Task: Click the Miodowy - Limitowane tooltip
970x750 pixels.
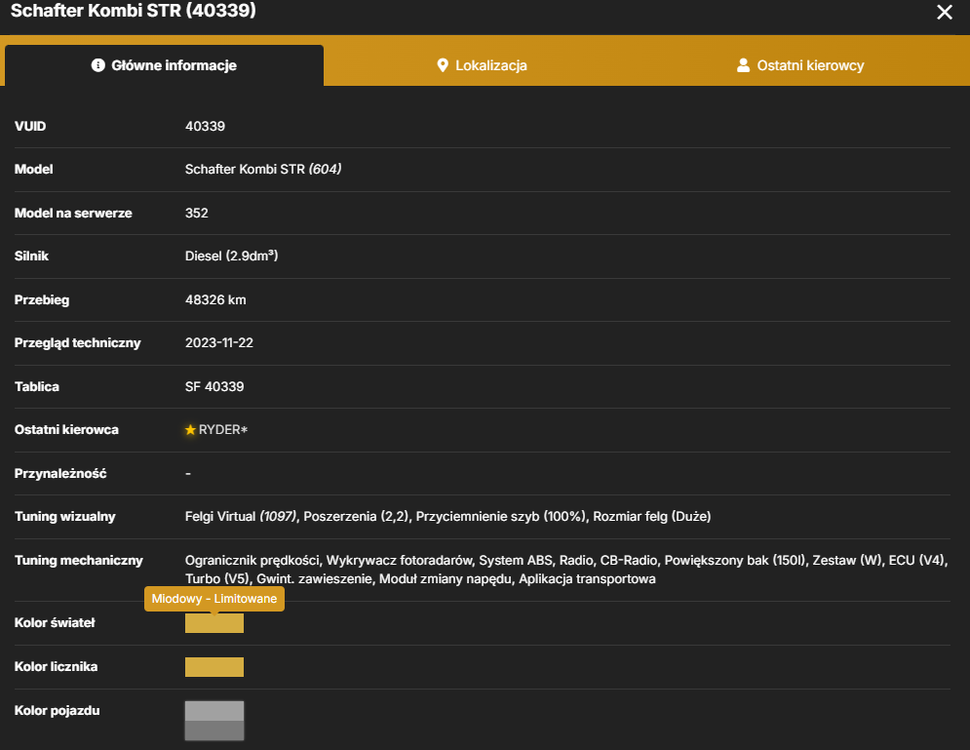Action: [214, 598]
